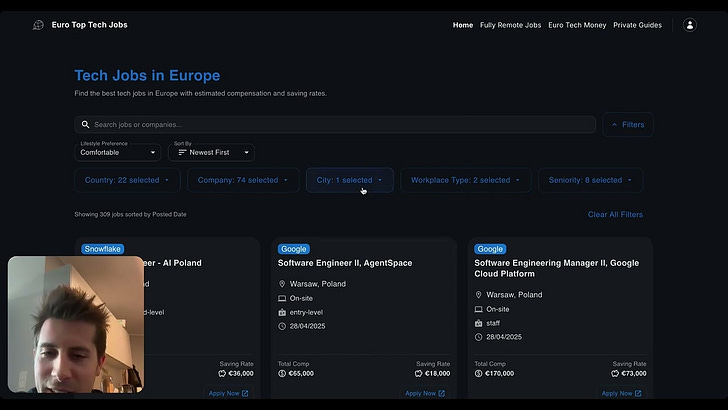
Task: Click the €65,000 Total Comp value
Action: 301,373
